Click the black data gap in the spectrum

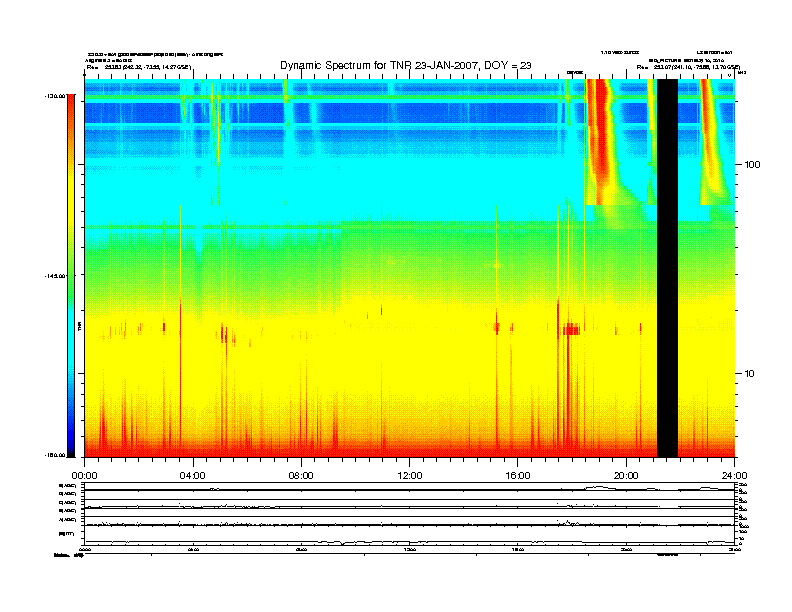coord(667,268)
